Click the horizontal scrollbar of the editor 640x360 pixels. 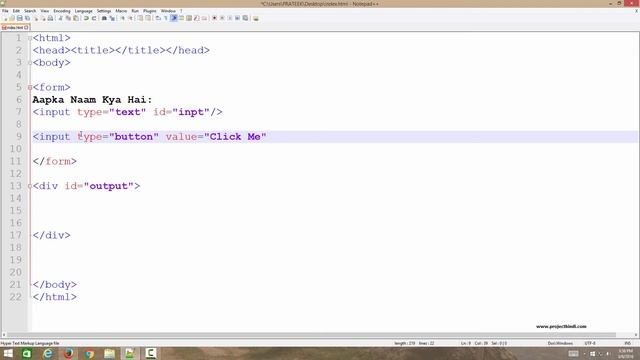coord(312,335)
